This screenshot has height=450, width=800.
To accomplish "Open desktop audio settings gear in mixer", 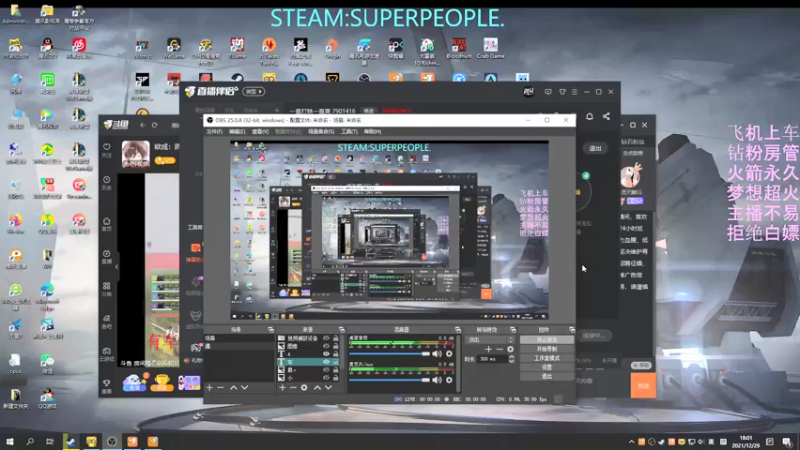I will click(x=449, y=354).
